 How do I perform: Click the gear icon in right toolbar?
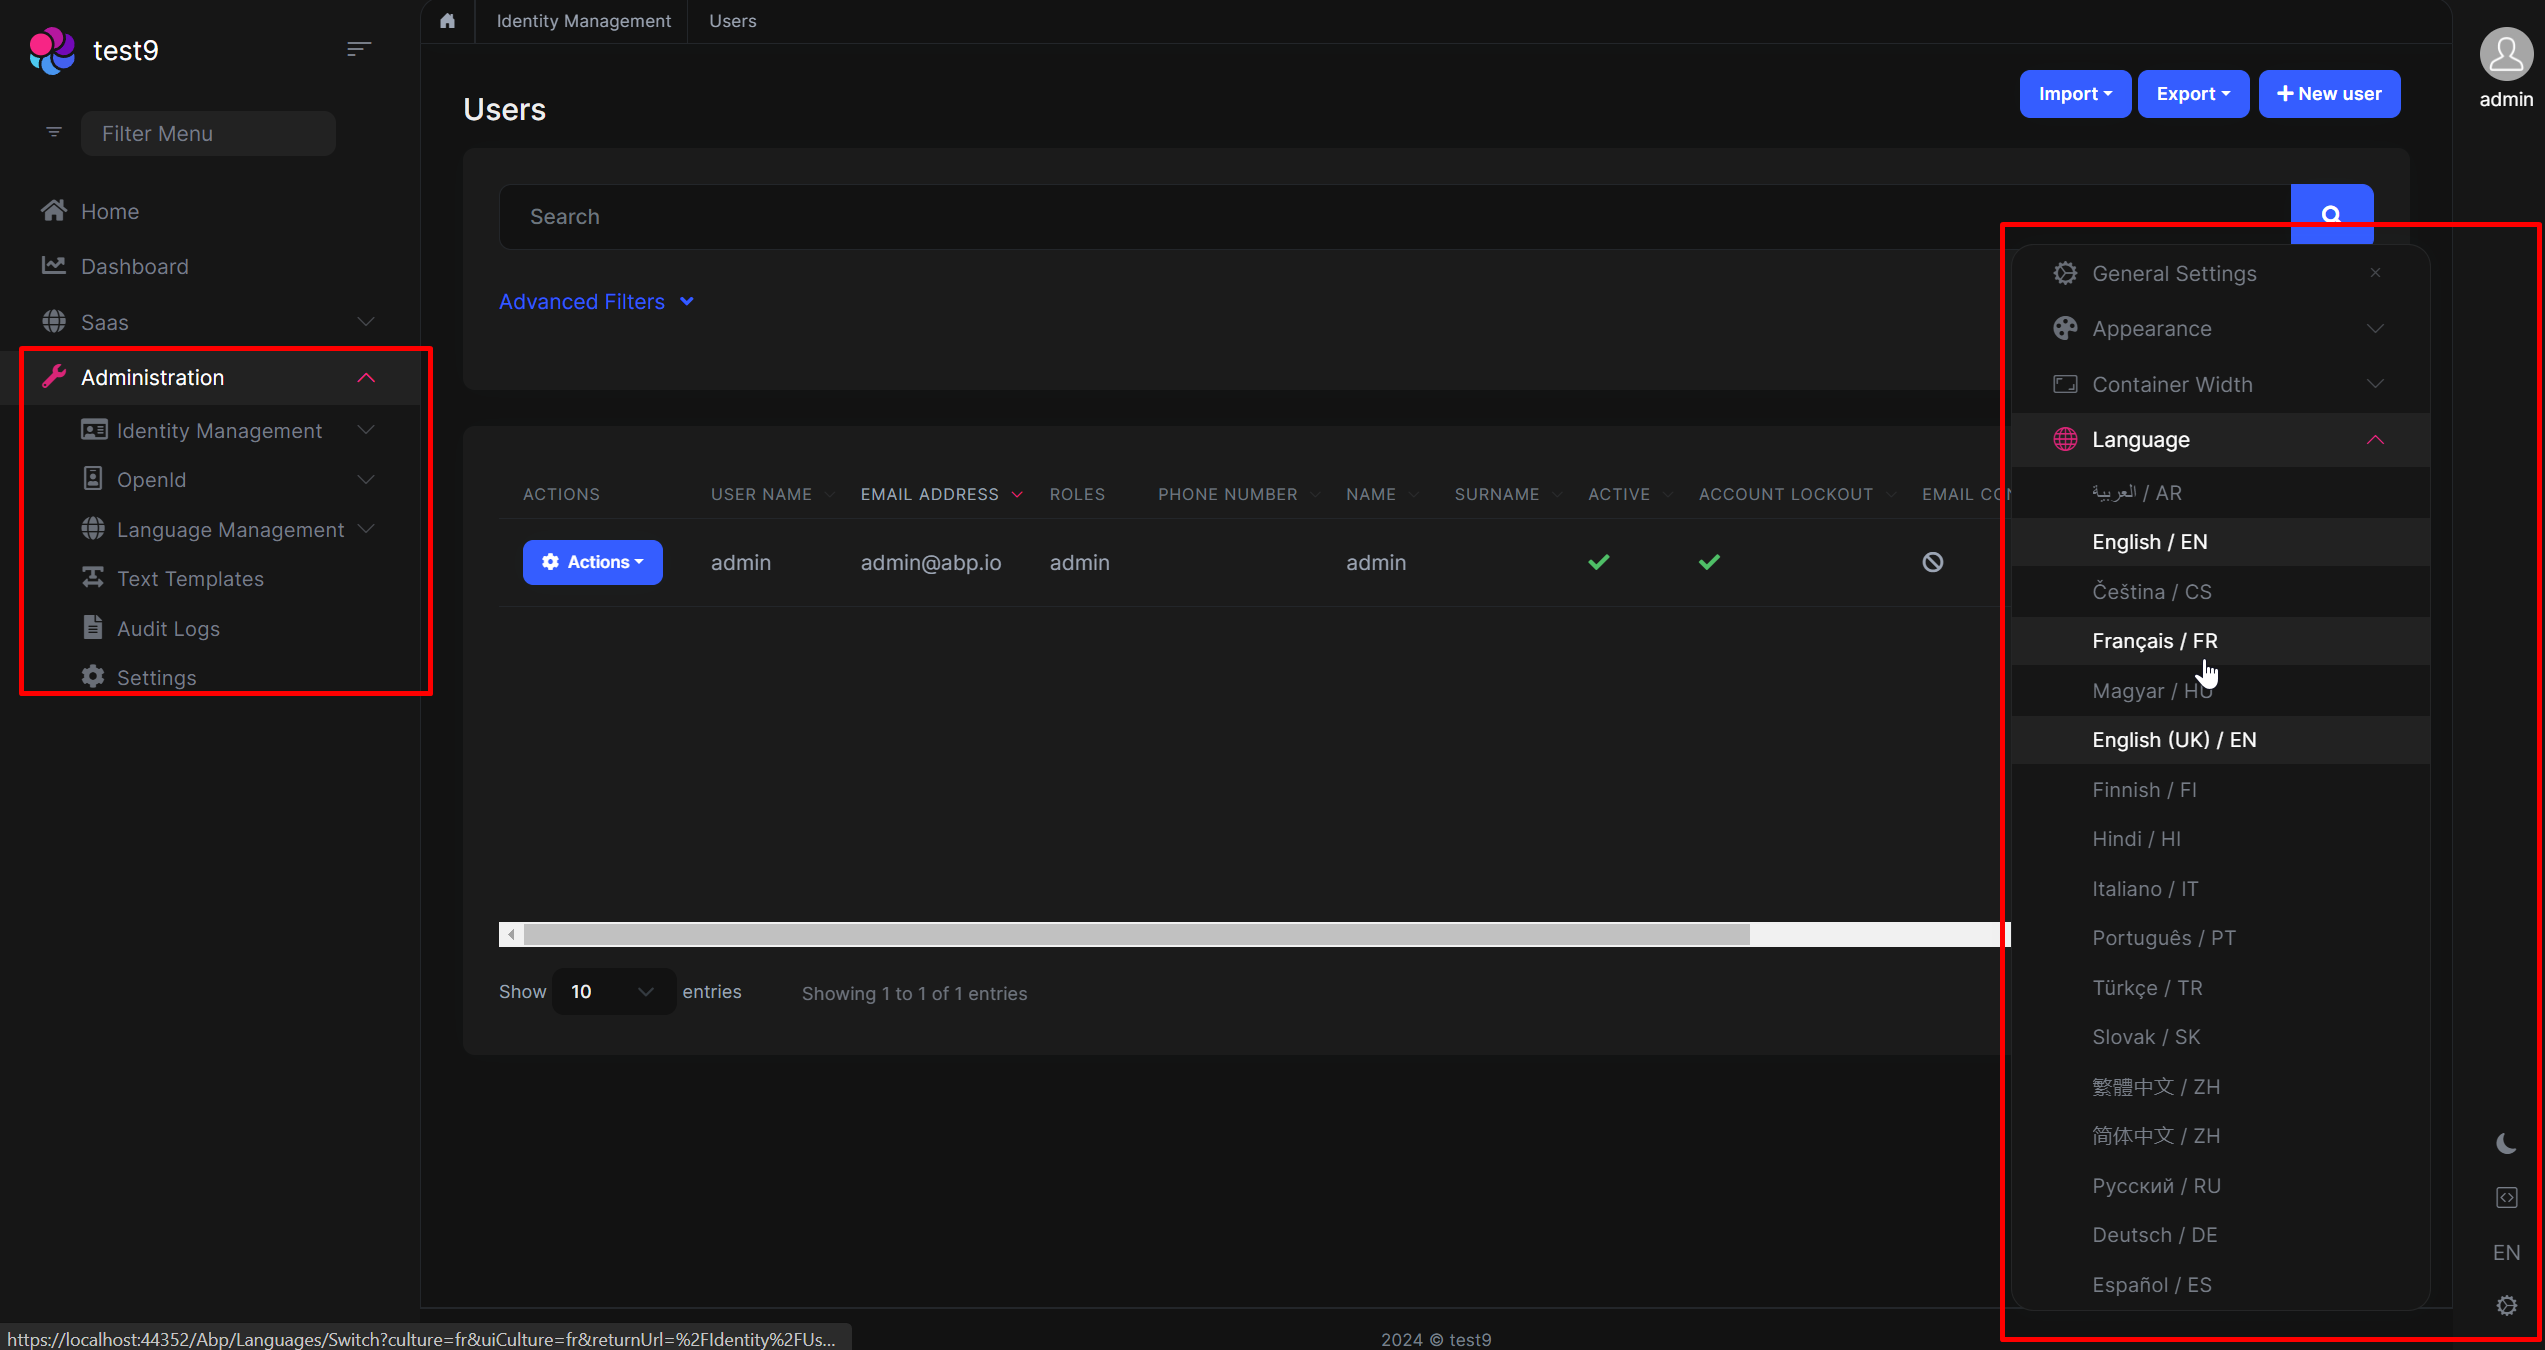coord(2506,1305)
